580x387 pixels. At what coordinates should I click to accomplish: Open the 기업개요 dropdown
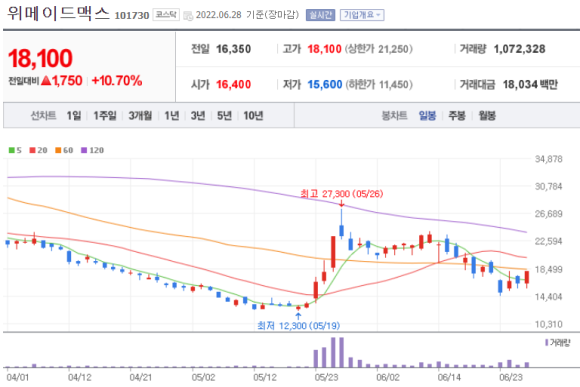tap(362, 15)
